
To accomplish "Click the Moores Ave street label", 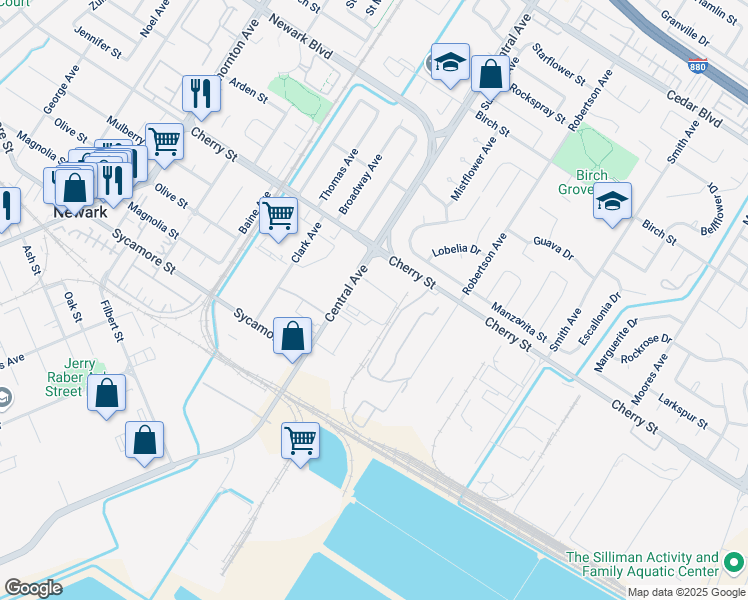I will (650, 379).
